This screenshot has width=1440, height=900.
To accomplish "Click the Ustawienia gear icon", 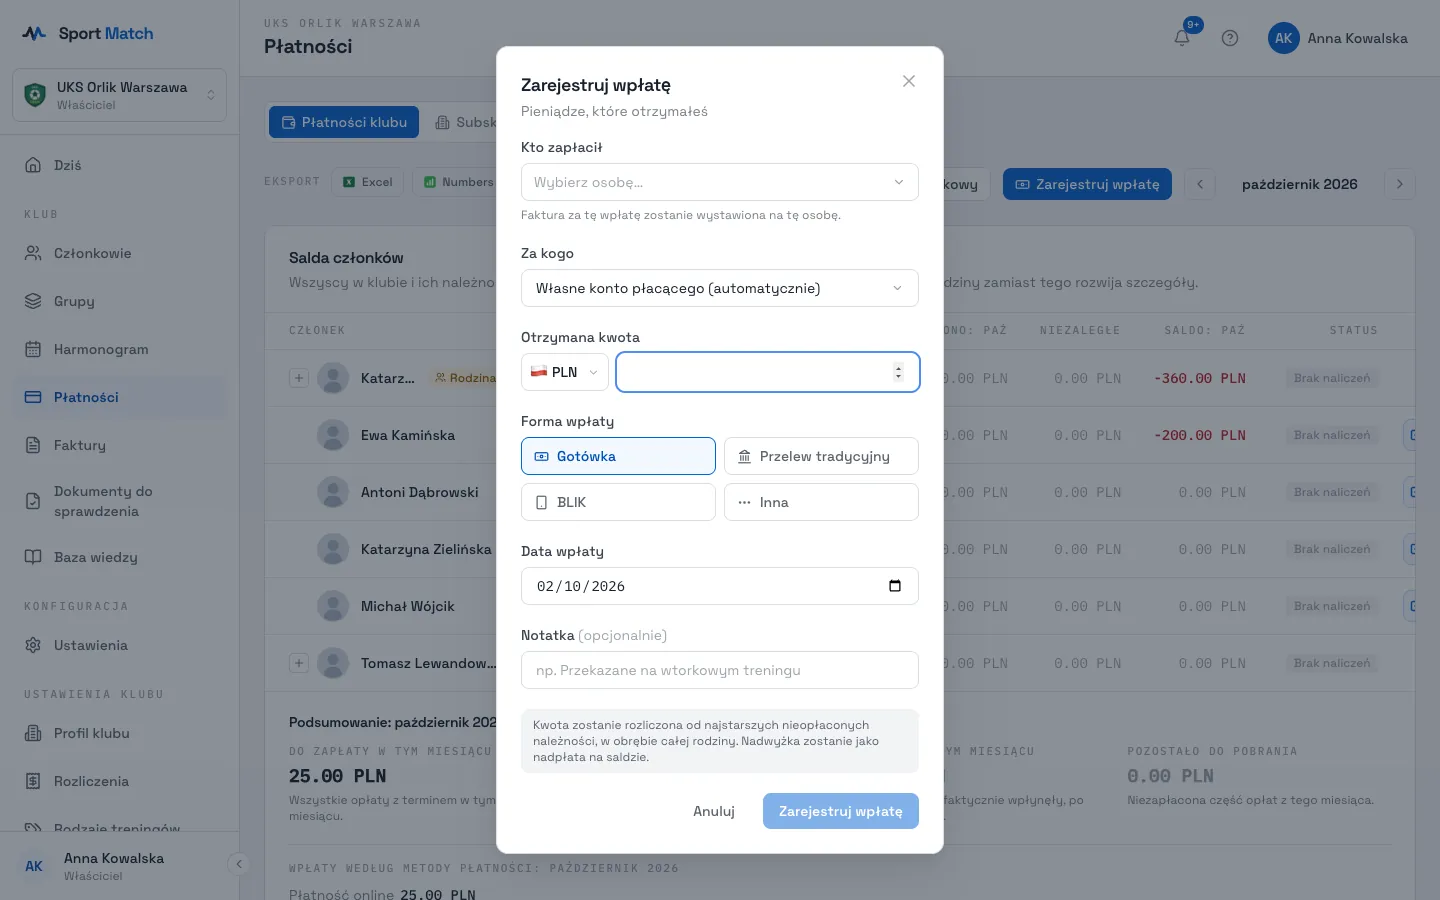I will 33,645.
